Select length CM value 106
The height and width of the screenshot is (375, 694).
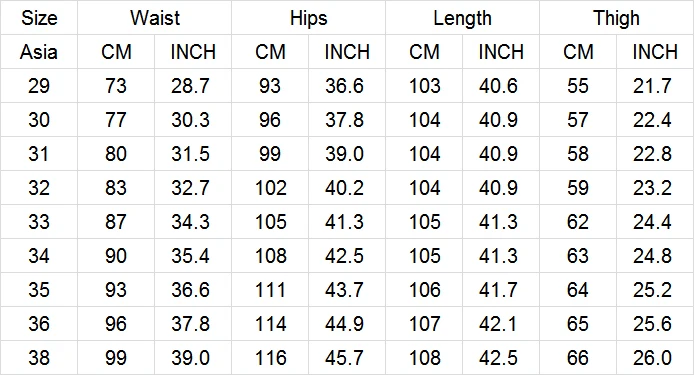(x=424, y=290)
